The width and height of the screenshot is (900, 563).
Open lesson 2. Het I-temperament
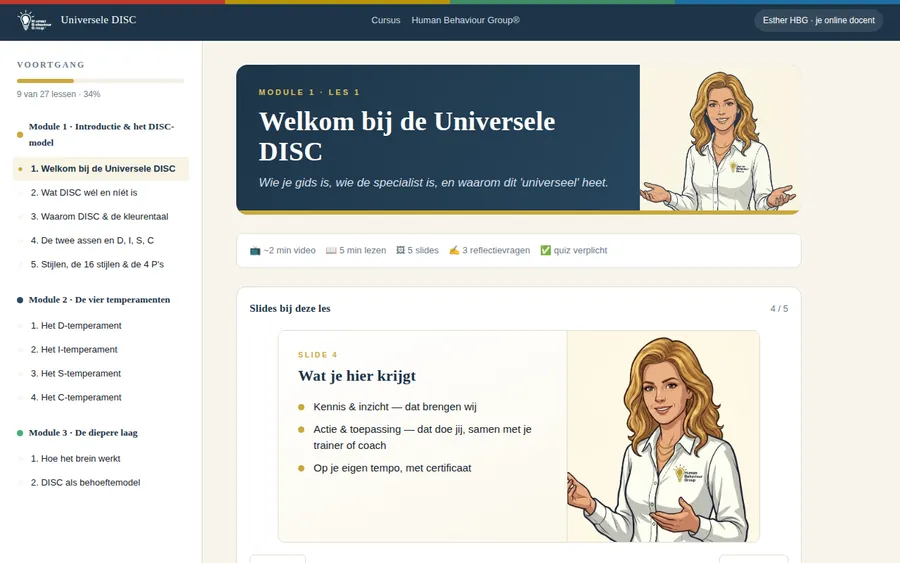click(74, 350)
